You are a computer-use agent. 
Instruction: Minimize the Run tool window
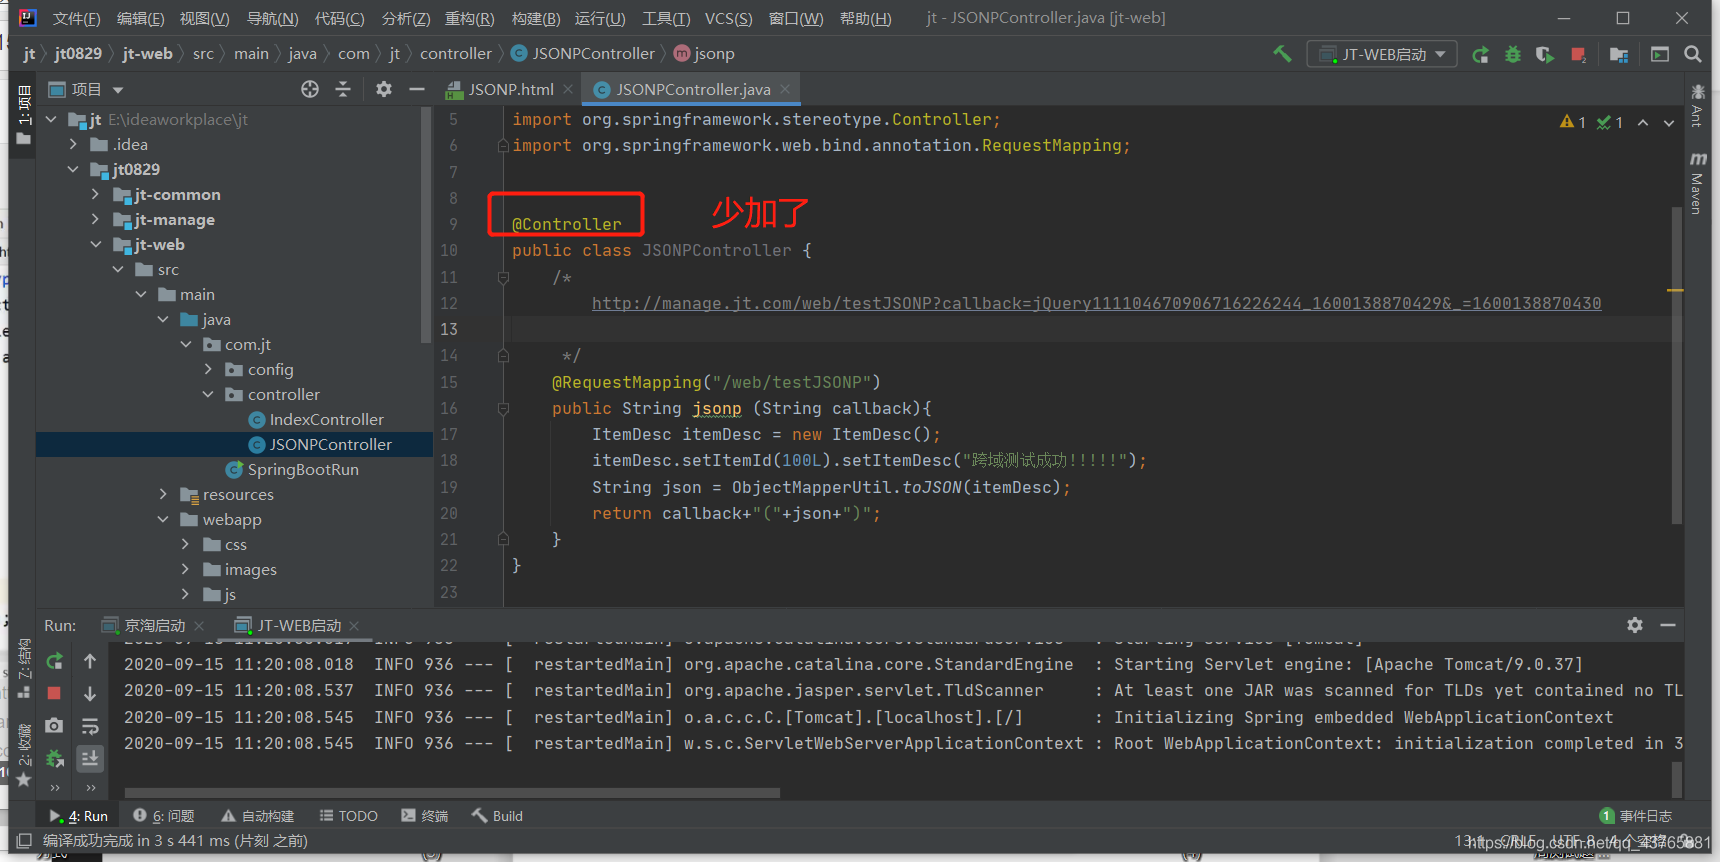1668,625
